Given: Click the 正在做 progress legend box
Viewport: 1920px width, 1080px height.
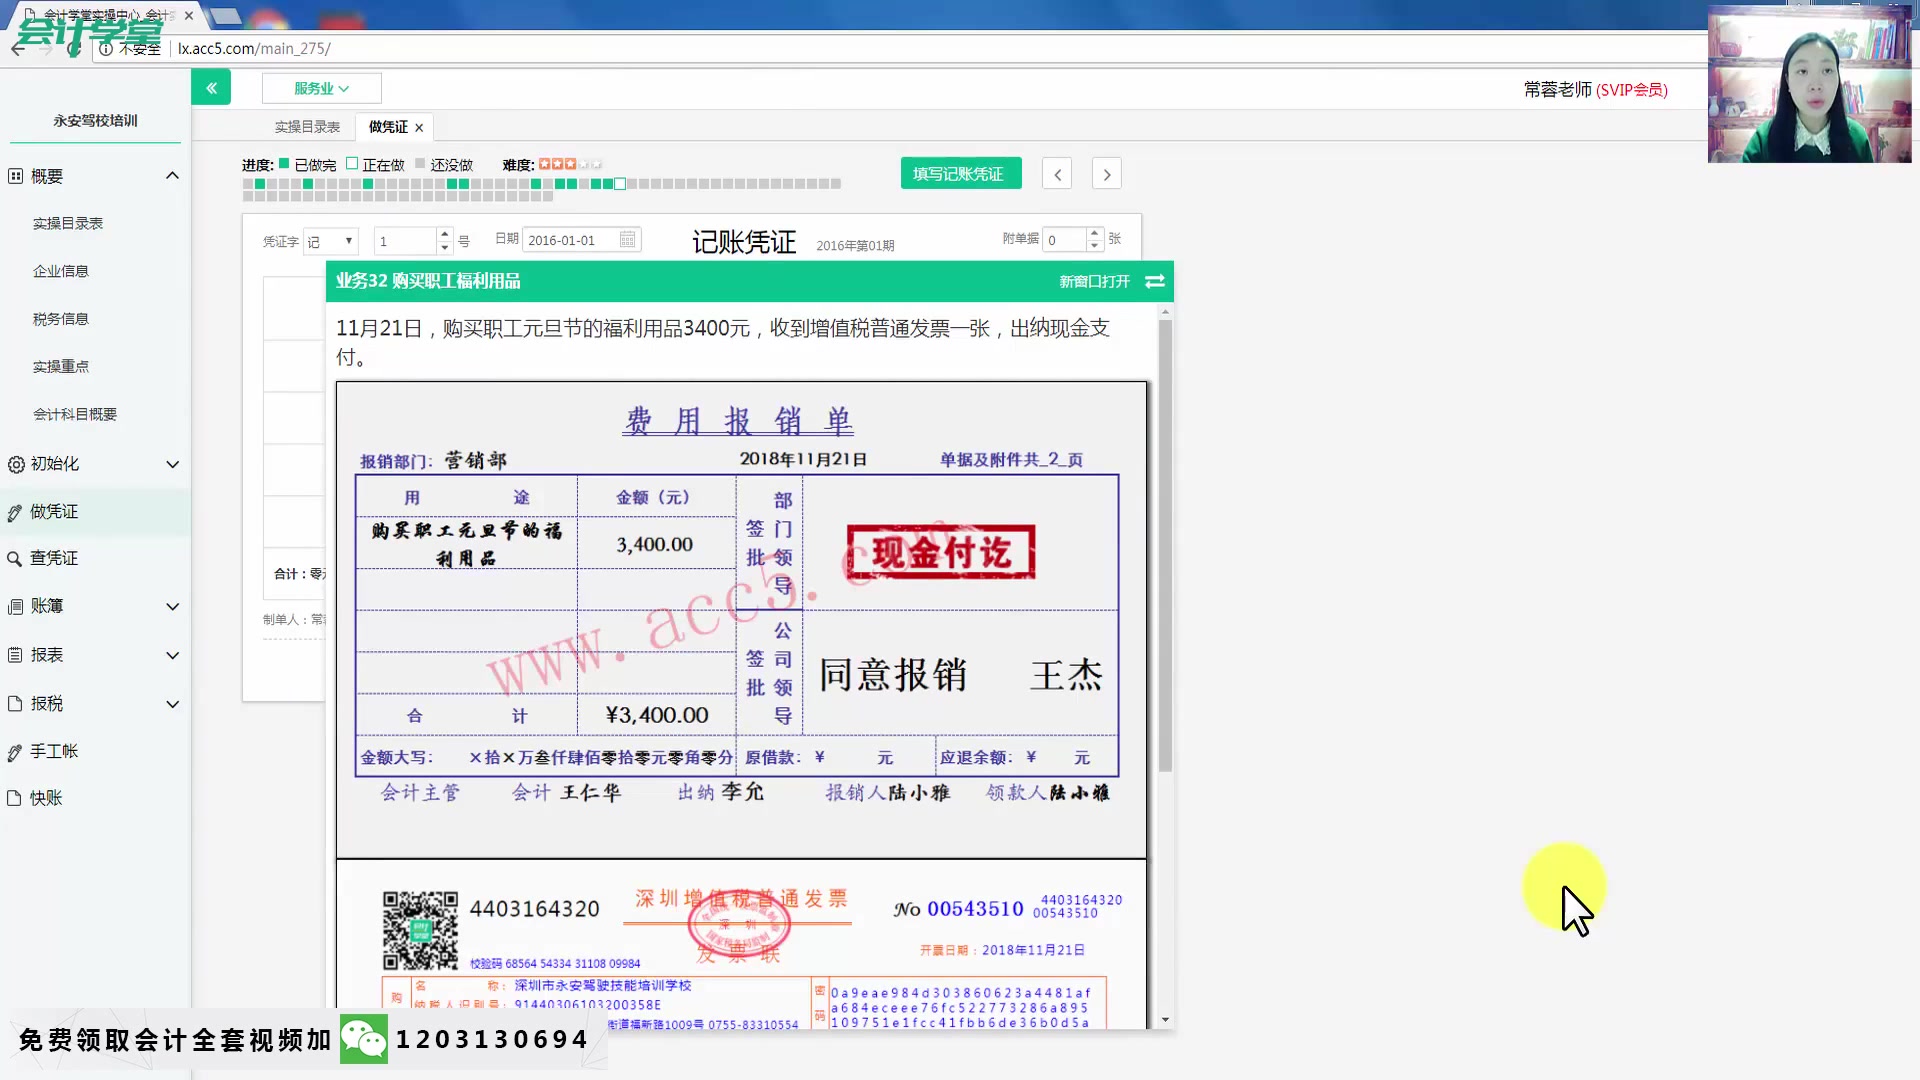Looking at the screenshot, I should 352,164.
